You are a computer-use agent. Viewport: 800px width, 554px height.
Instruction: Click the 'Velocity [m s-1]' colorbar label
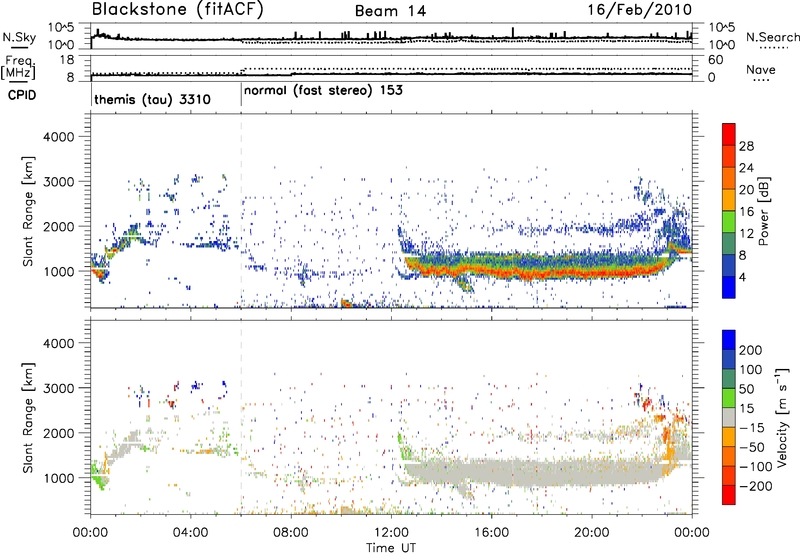pos(782,417)
